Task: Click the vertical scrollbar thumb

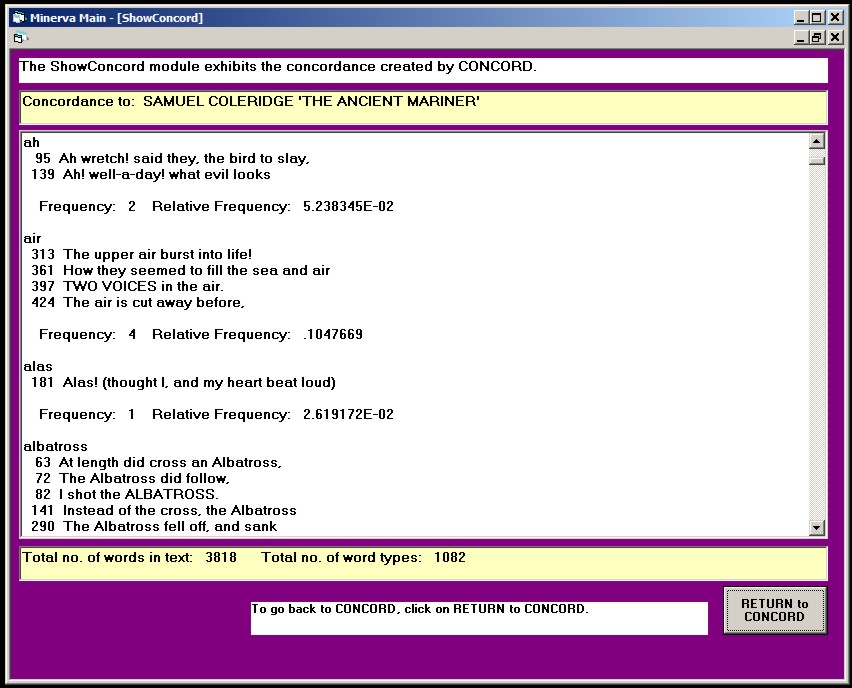Action: pyautogui.click(x=817, y=159)
